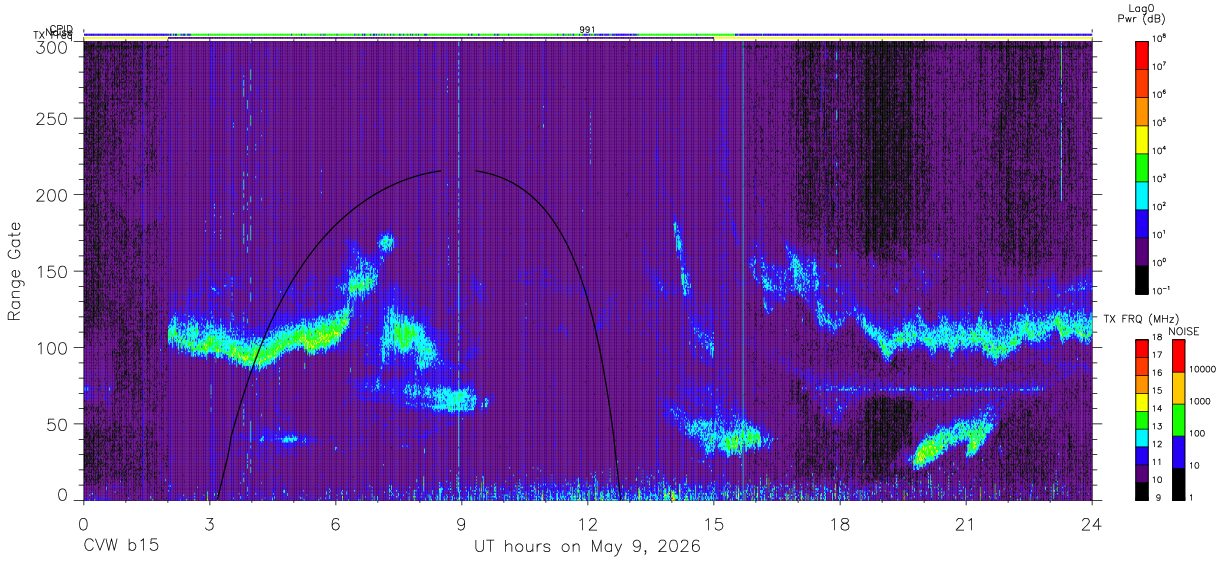Click the x-axis tick label 24
Viewport: 1228px width, 567px height.
[x=1092, y=523]
